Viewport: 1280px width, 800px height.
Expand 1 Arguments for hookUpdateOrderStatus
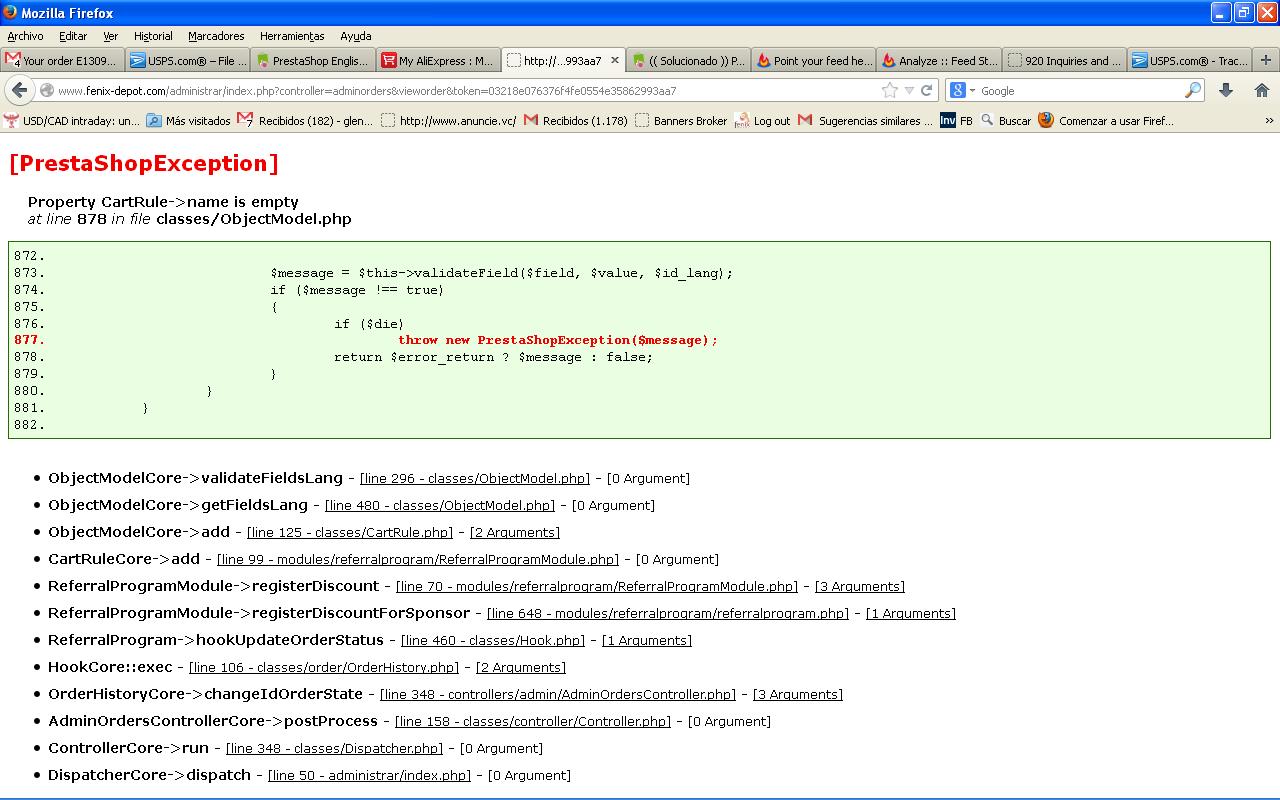pyautogui.click(x=647, y=641)
